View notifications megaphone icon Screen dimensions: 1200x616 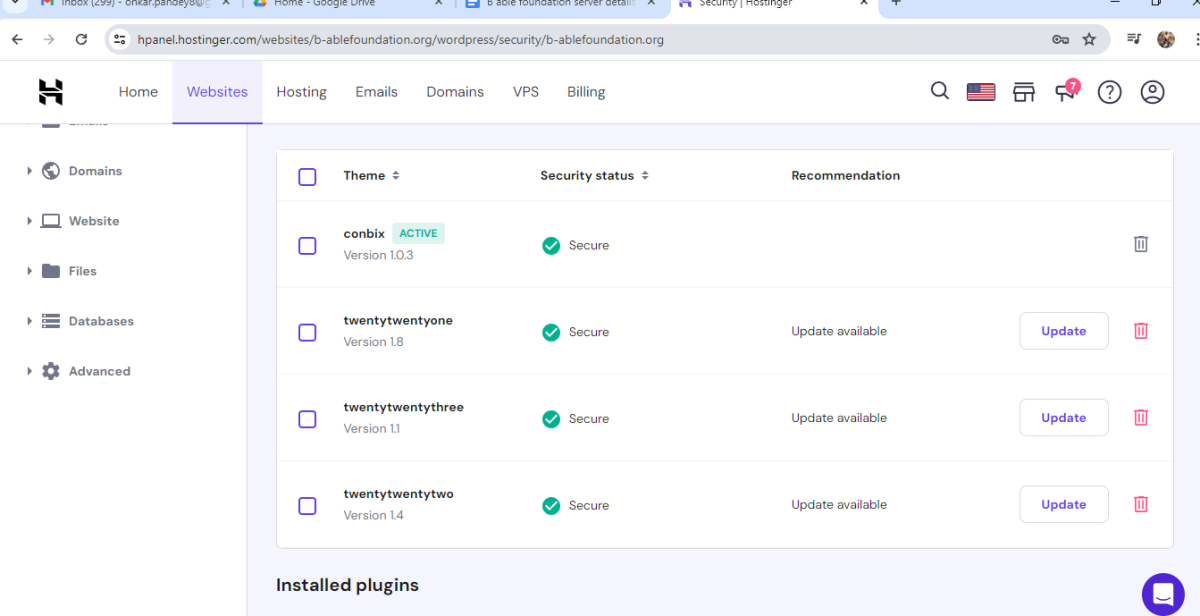point(1066,91)
